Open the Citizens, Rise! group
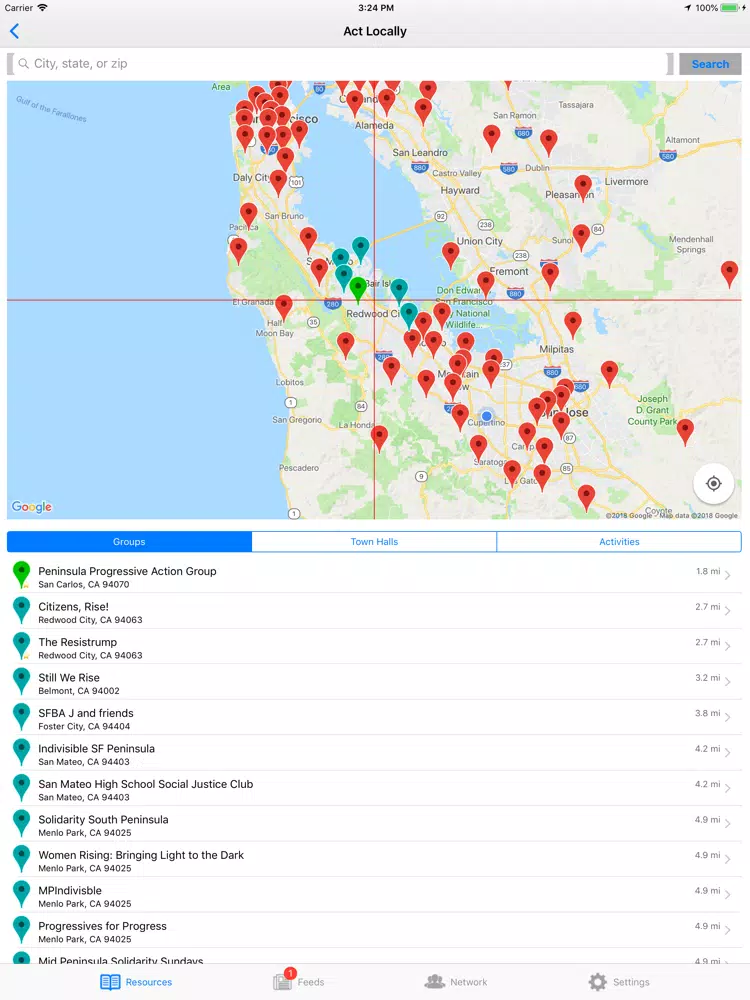 coord(374,612)
